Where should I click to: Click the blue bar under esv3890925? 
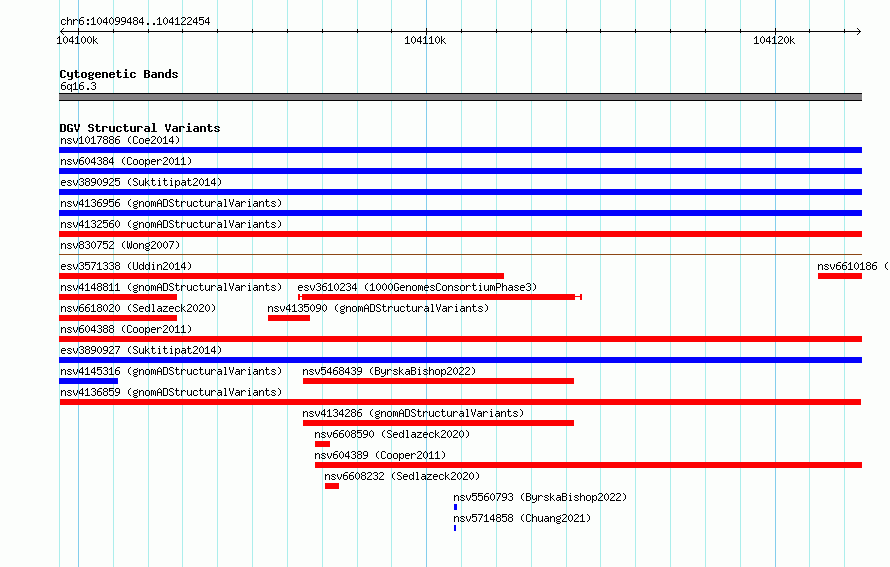[460, 192]
